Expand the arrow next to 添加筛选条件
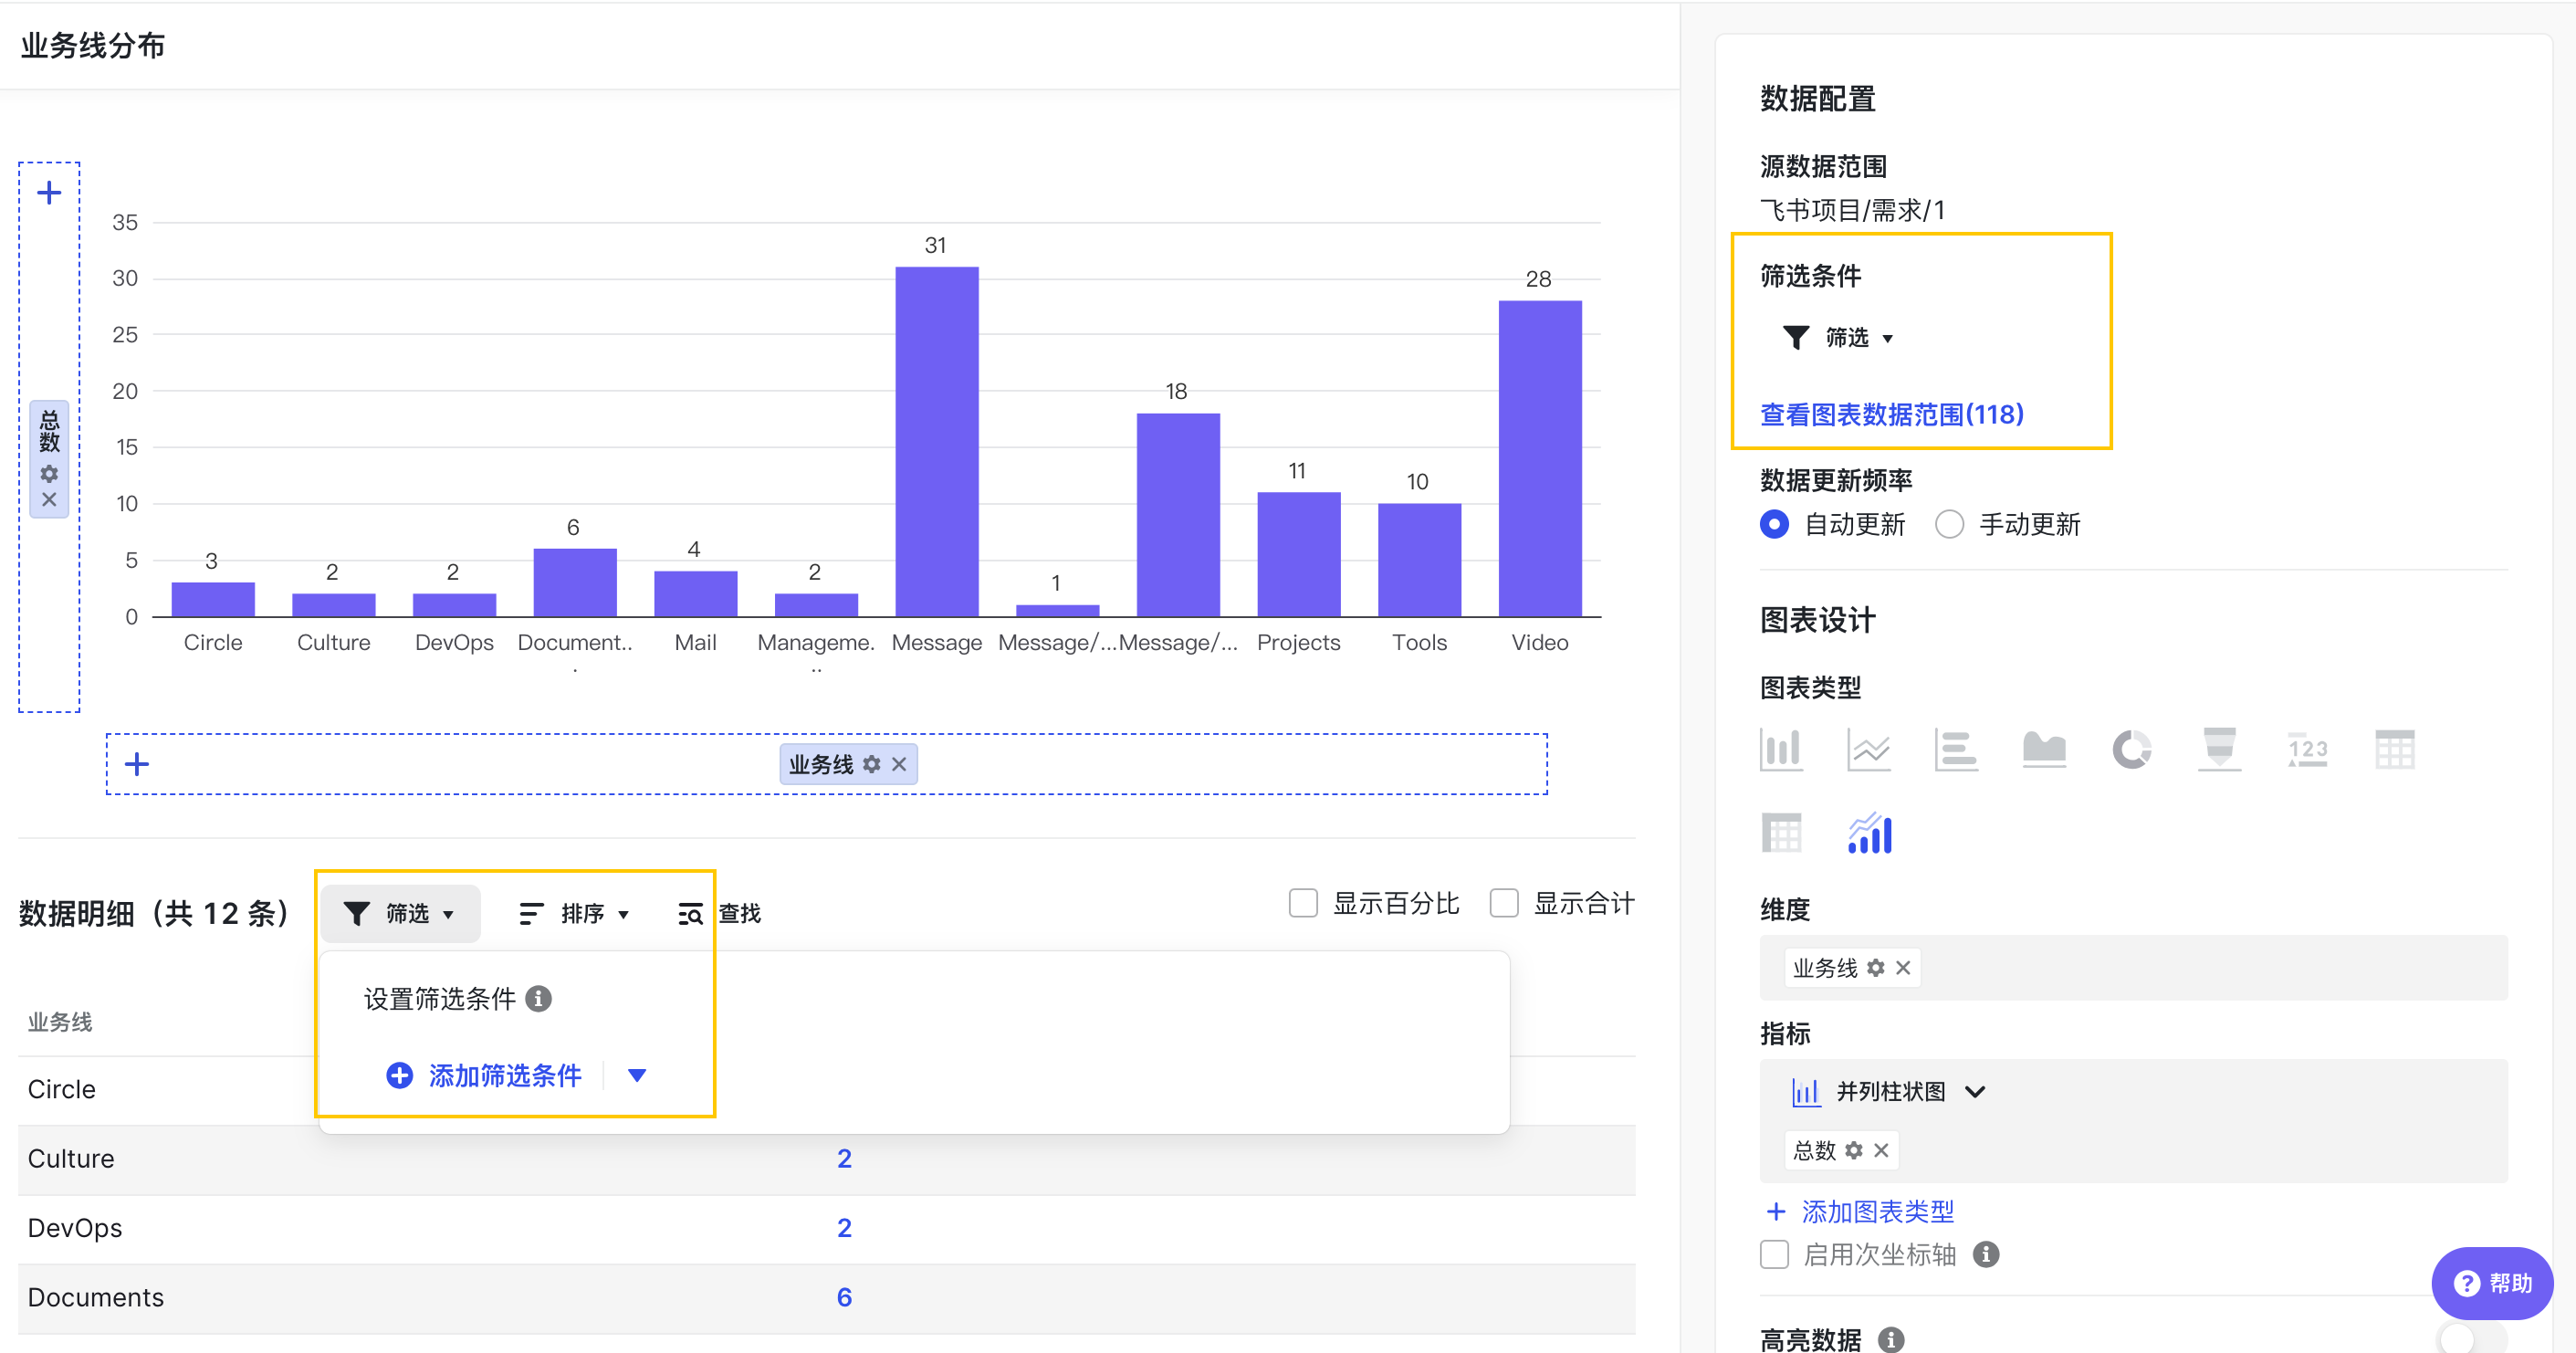Image resolution: width=2576 pixels, height=1353 pixels. click(x=637, y=1076)
